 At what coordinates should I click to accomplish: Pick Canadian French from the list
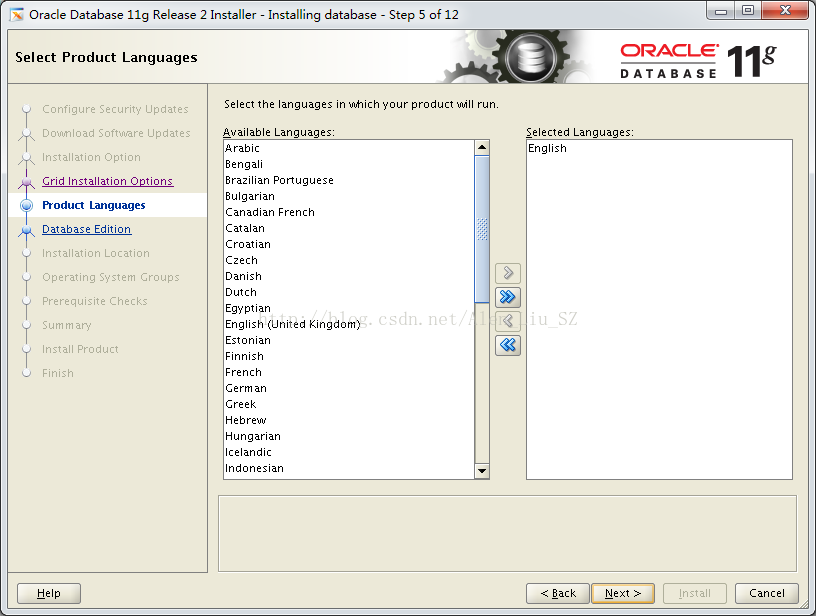tap(349, 212)
